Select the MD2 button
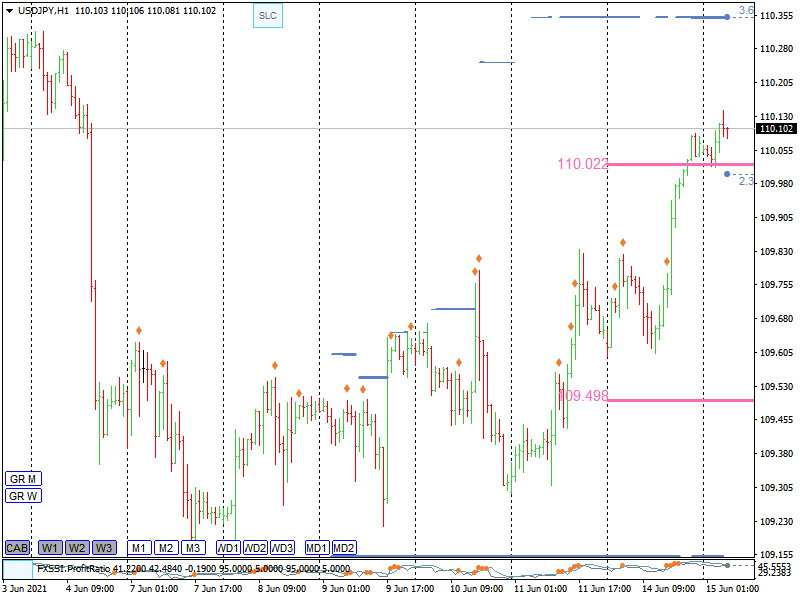The image size is (800, 600). (x=344, y=548)
